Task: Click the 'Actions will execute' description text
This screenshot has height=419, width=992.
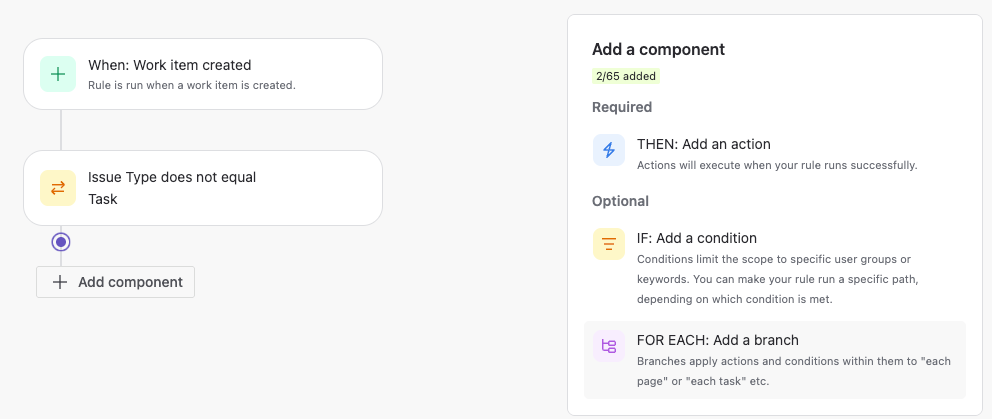Action: (x=777, y=165)
